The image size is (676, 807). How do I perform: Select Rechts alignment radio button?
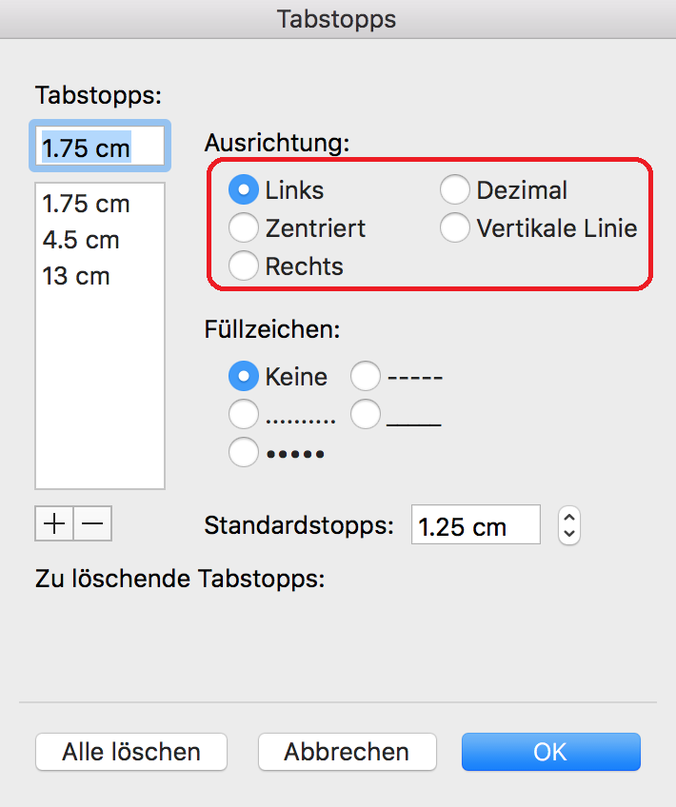coord(243,266)
